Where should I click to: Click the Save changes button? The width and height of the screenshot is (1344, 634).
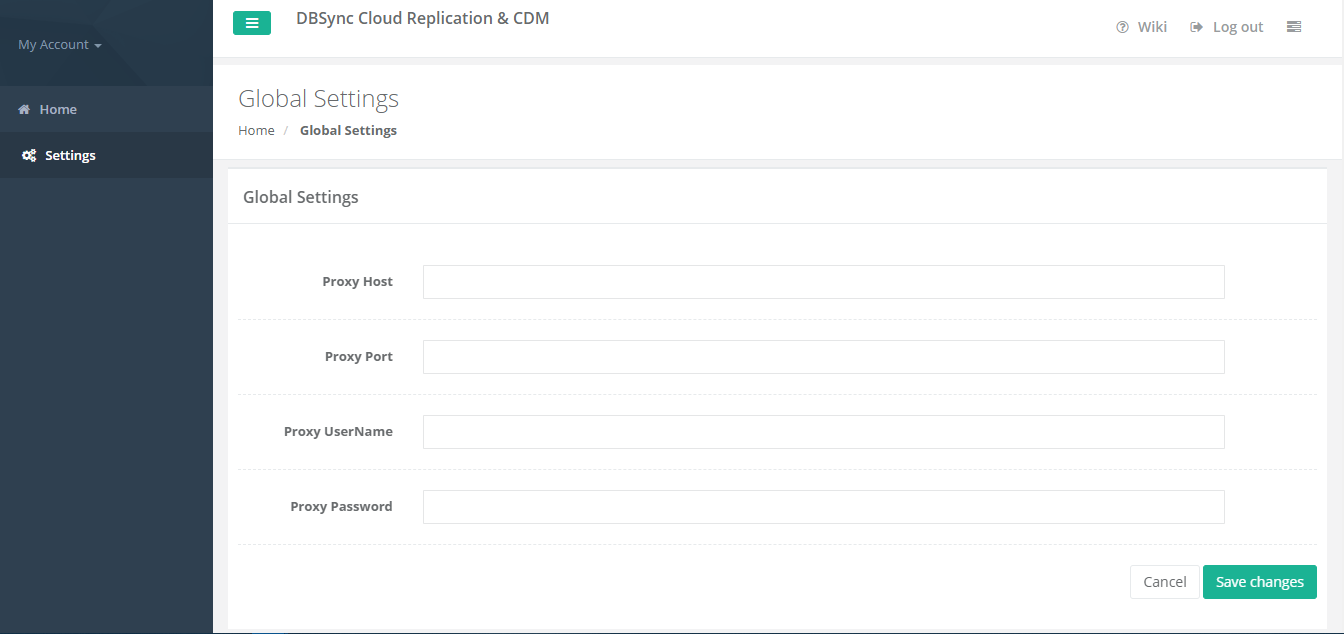tap(1259, 582)
